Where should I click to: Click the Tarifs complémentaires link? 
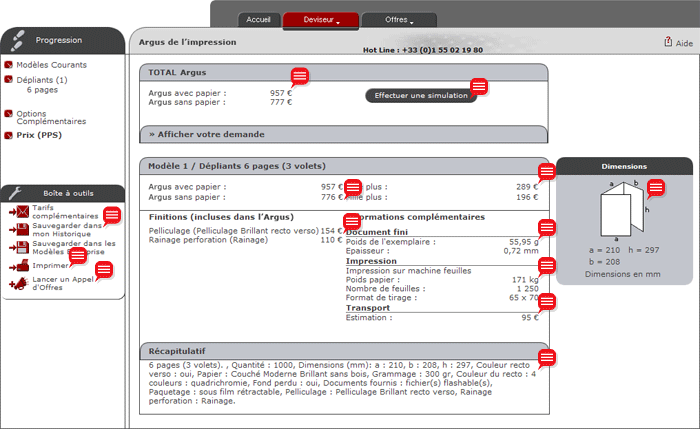tap(65, 212)
